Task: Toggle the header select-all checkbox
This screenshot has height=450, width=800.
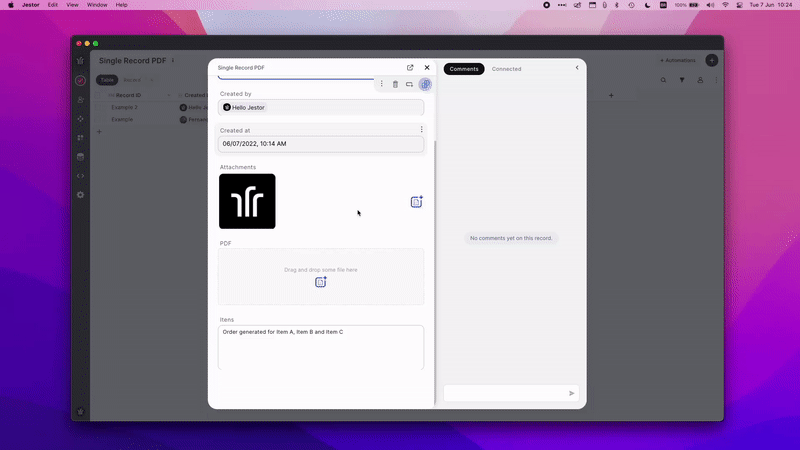Action: [x=97, y=95]
